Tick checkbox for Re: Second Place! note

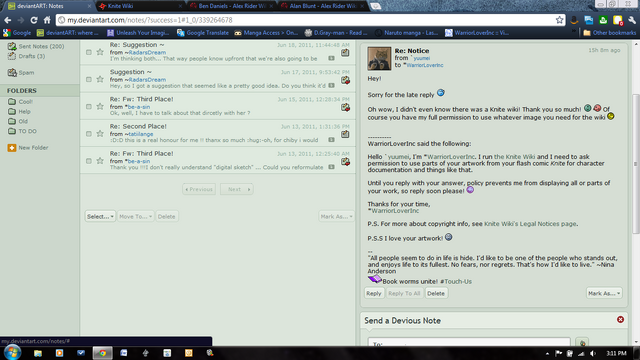(89, 133)
